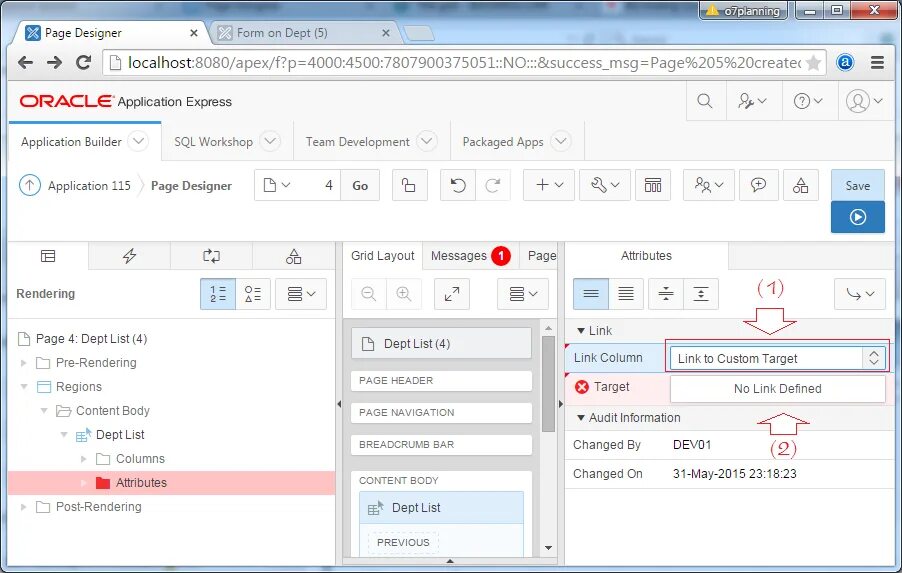Redo the last change

click(x=493, y=185)
